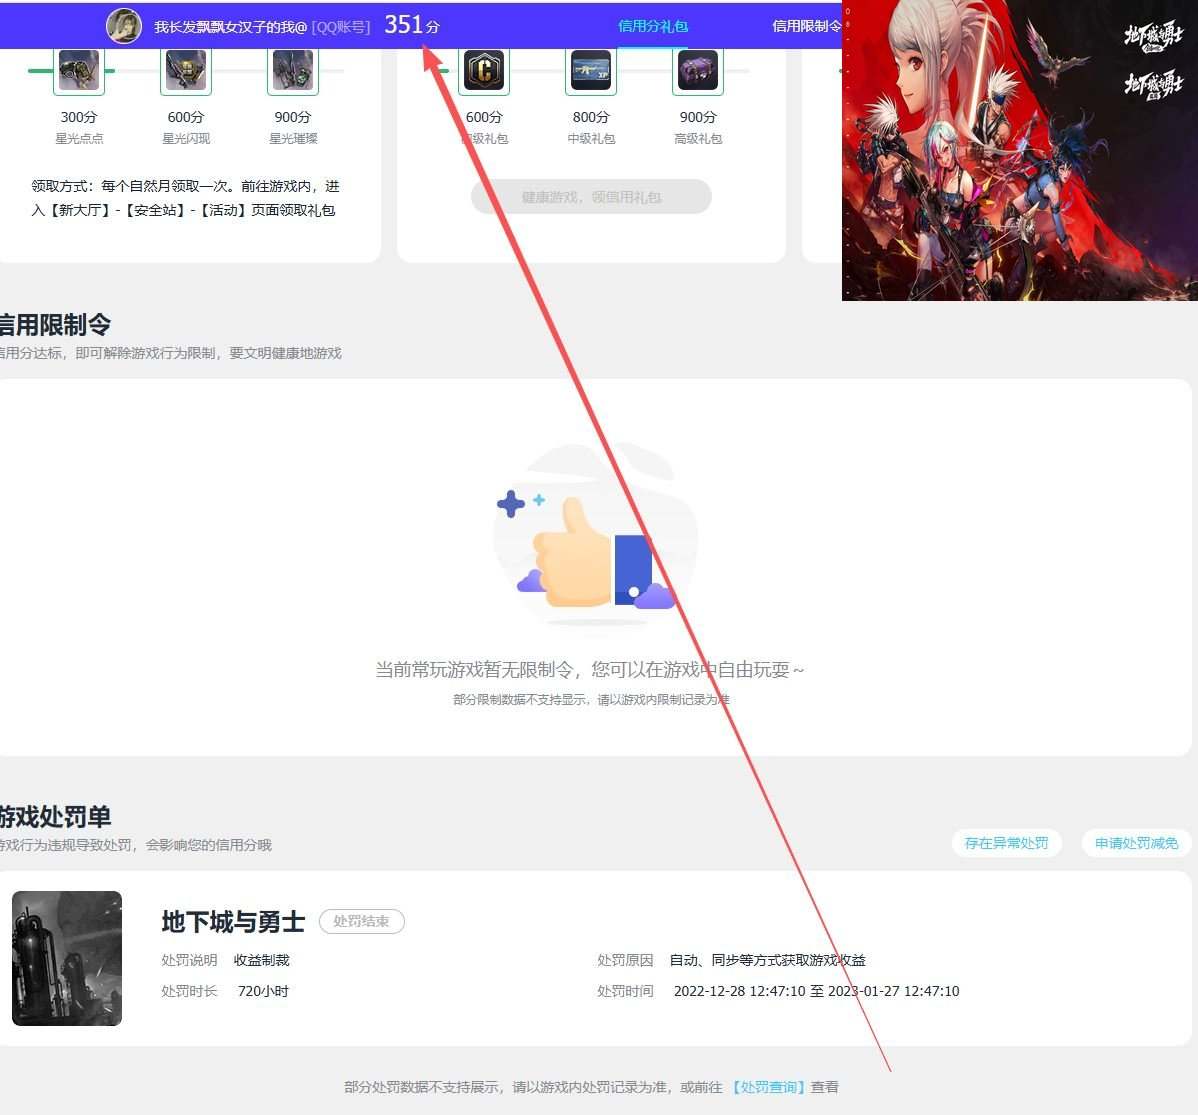Click the 600分 coin gift pack icon
The width and height of the screenshot is (1198, 1115).
click(484, 71)
